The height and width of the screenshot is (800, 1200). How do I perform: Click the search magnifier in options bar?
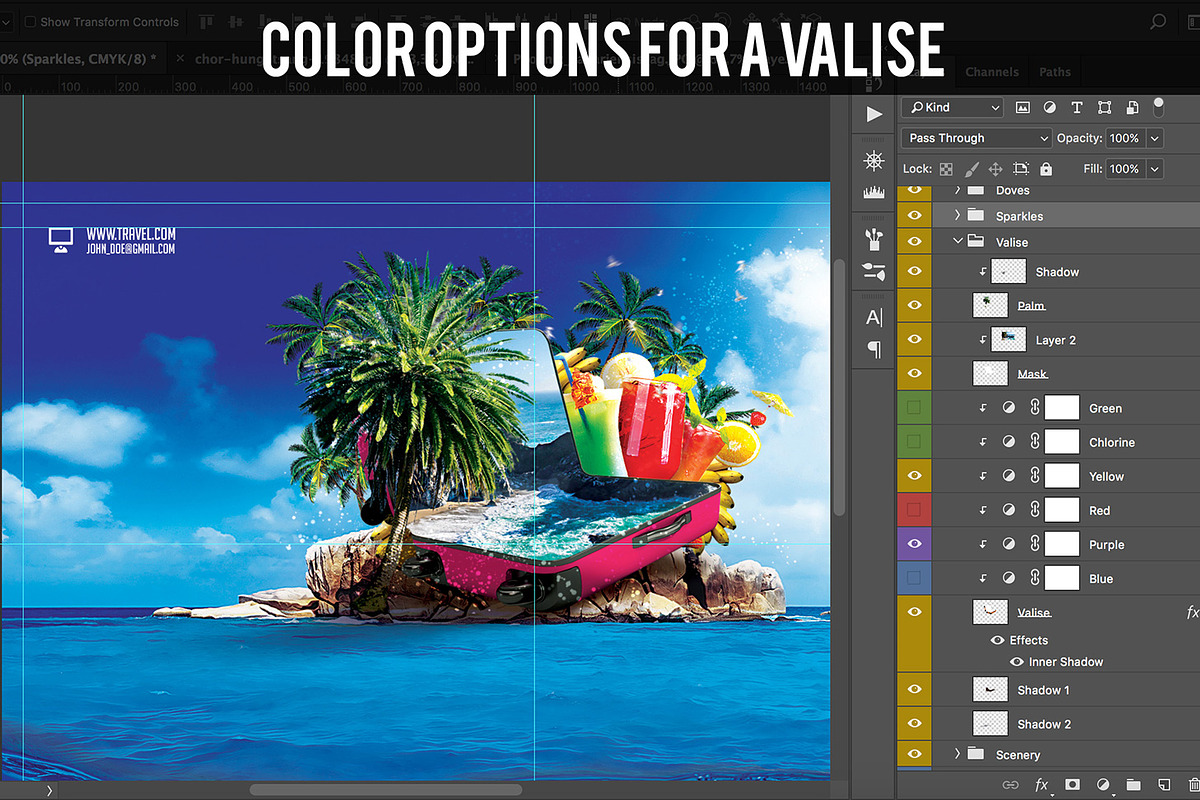point(1158,21)
